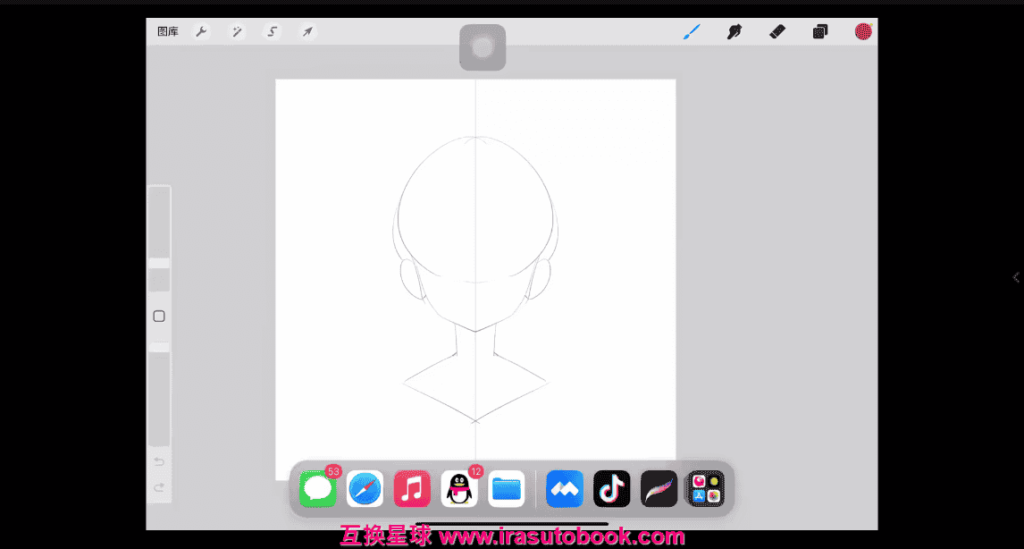The width and height of the screenshot is (1024, 549).
Task: Activate the Transform arrow tool
Action: pyautogui.click(x=308, y=32)
